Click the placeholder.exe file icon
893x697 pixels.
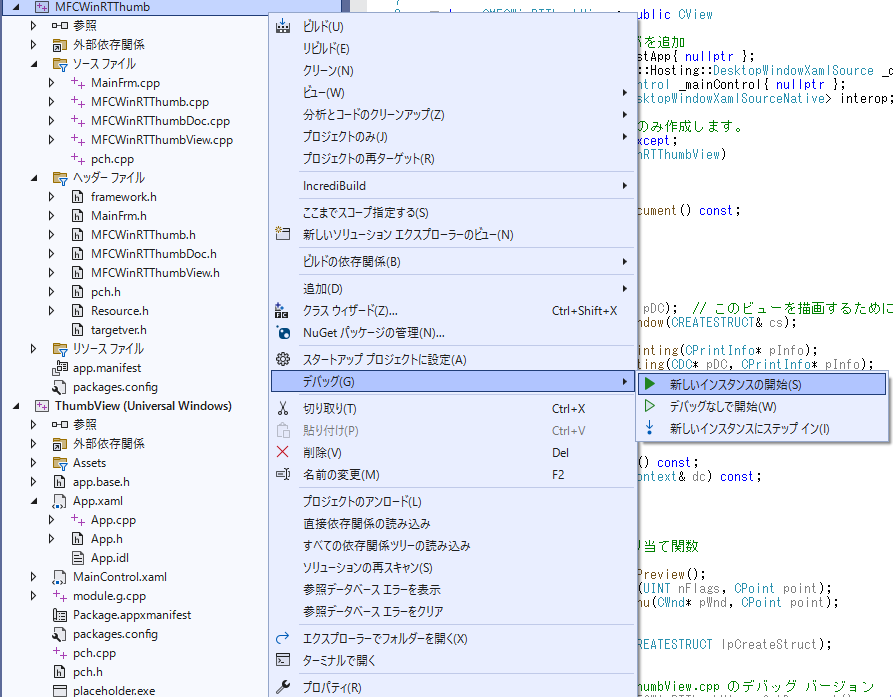(x=60, y=691)
